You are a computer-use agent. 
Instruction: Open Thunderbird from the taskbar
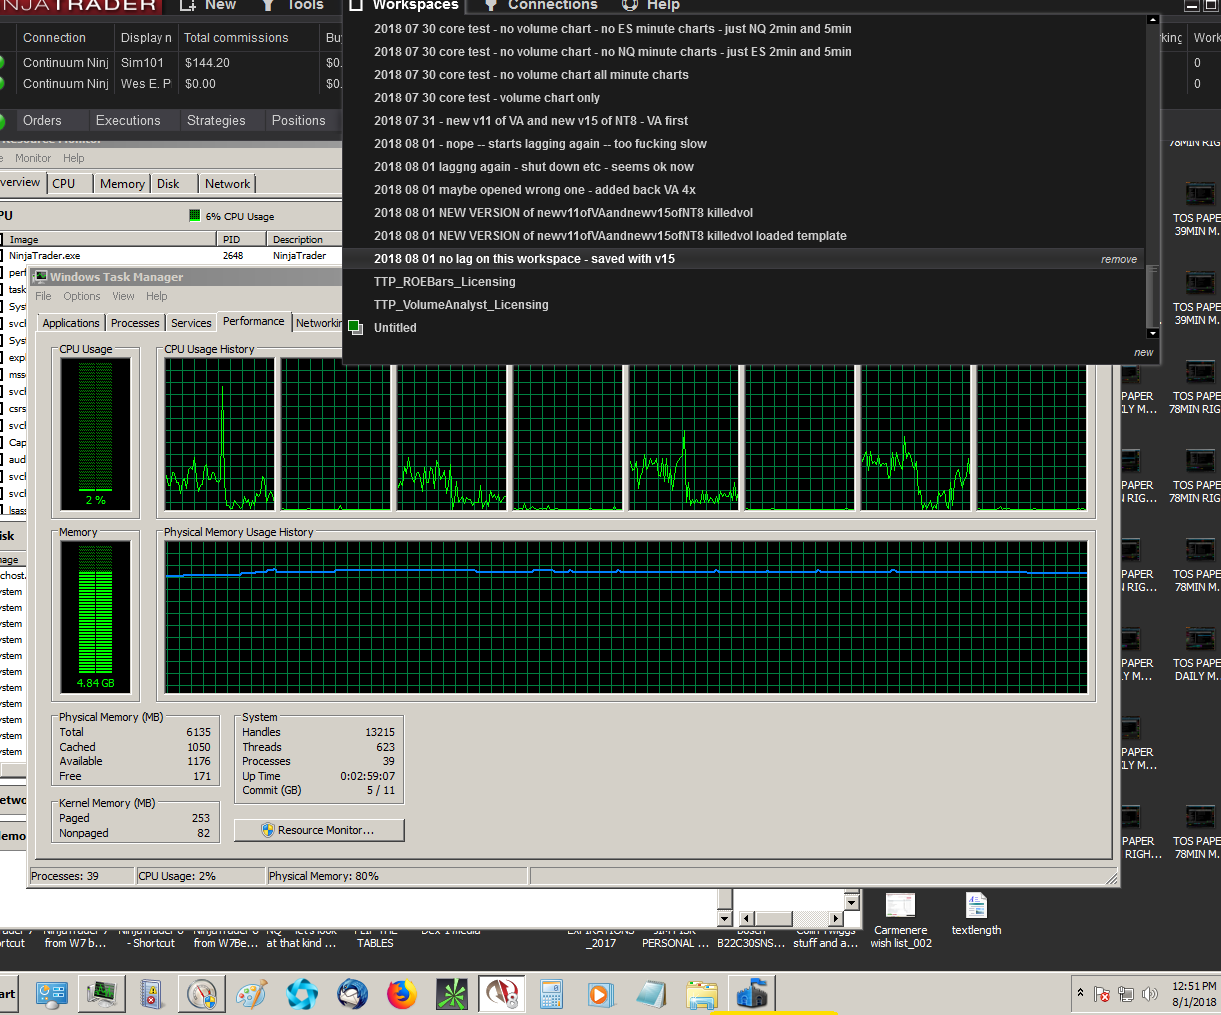point(352,994)
